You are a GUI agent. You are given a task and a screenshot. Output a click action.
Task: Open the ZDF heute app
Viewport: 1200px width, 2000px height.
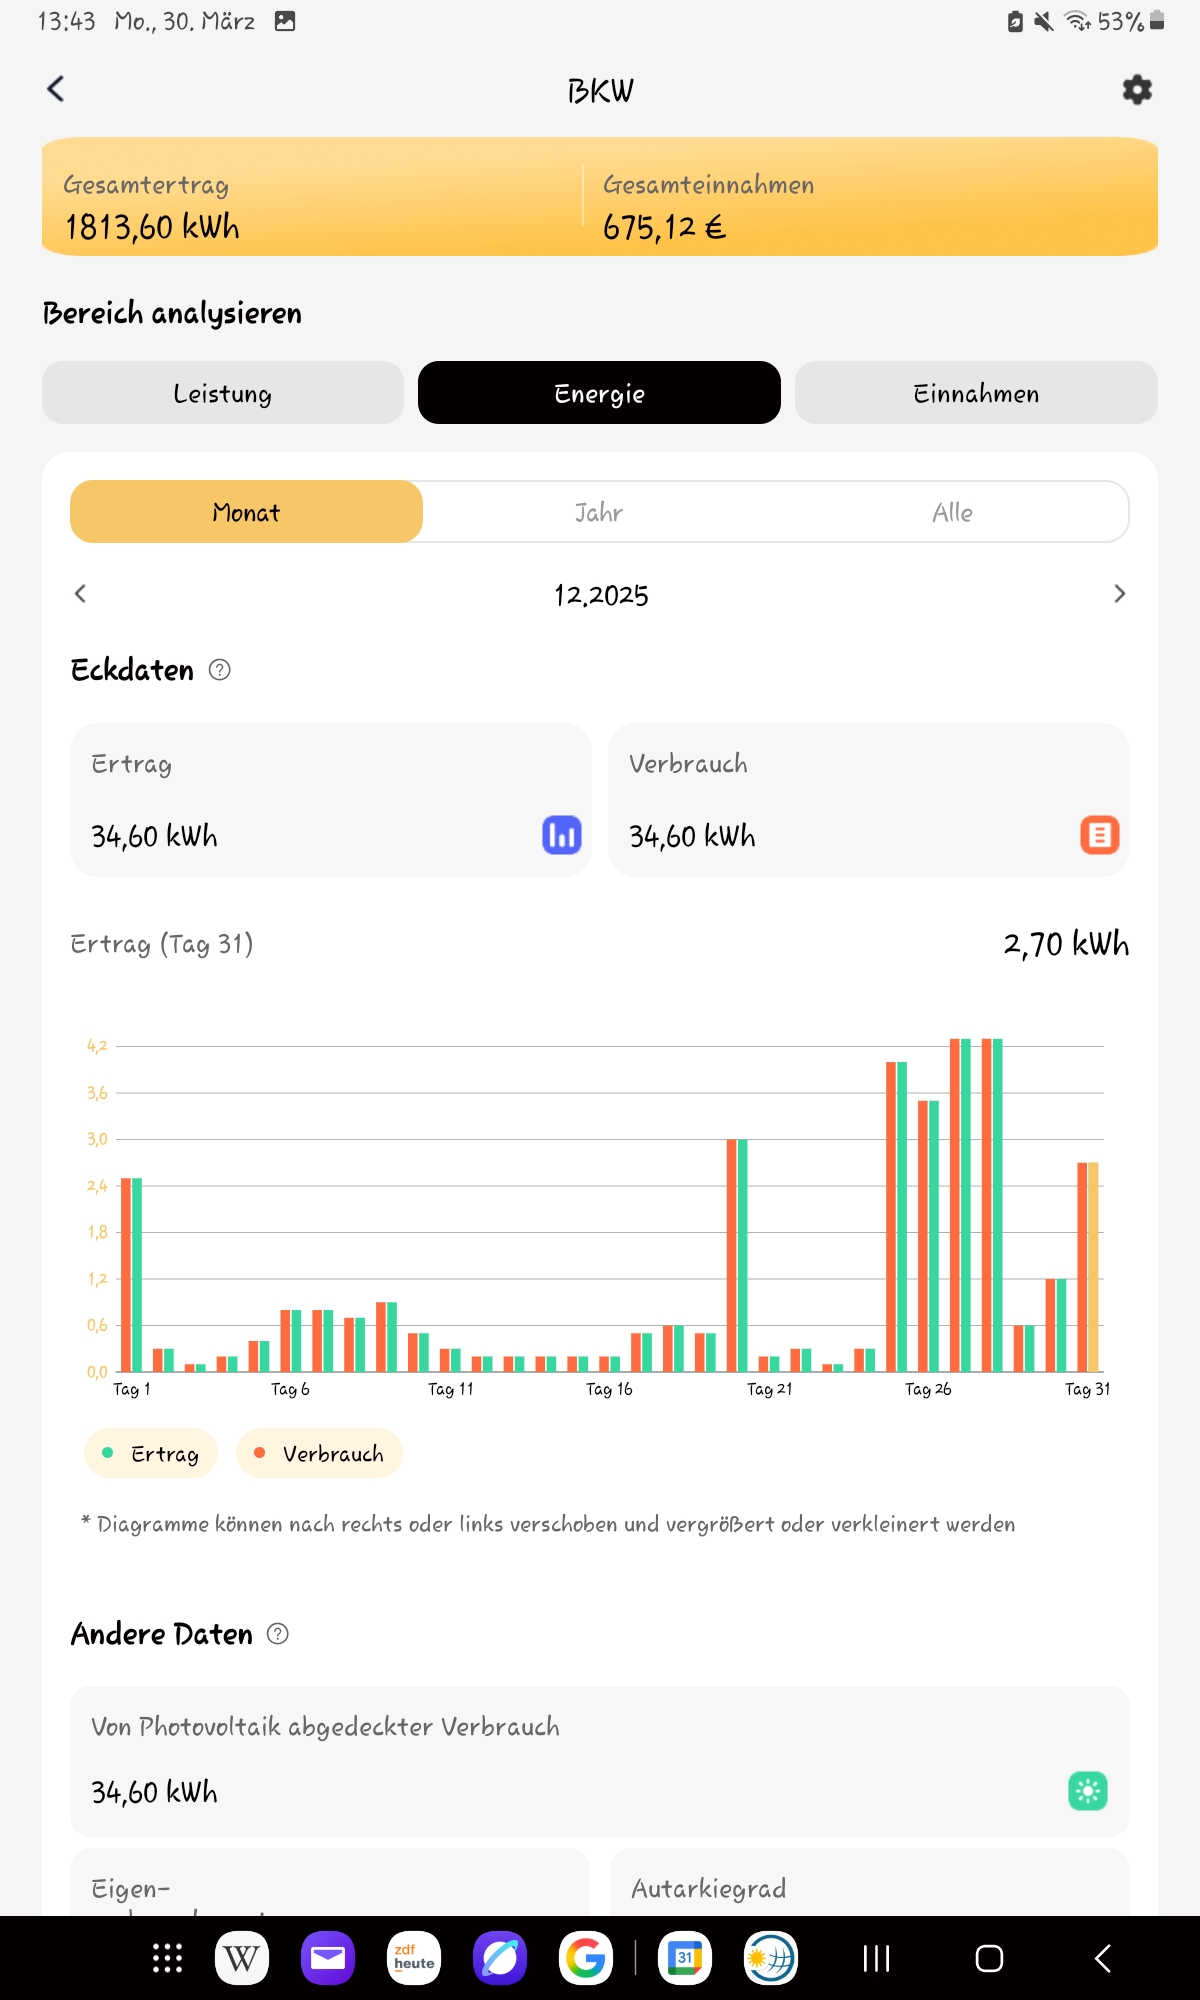(414, 1958)
